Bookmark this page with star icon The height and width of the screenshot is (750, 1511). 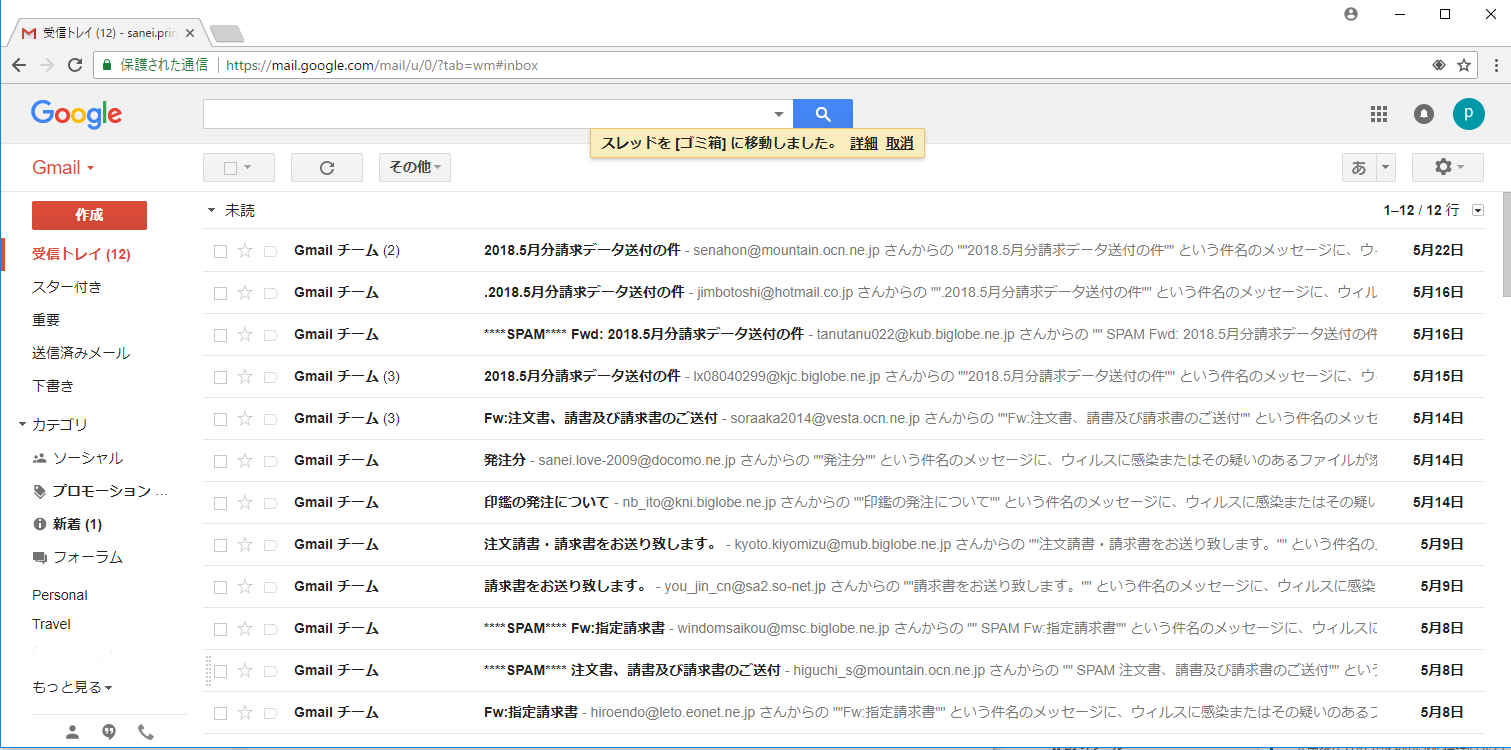point(1464,65)
